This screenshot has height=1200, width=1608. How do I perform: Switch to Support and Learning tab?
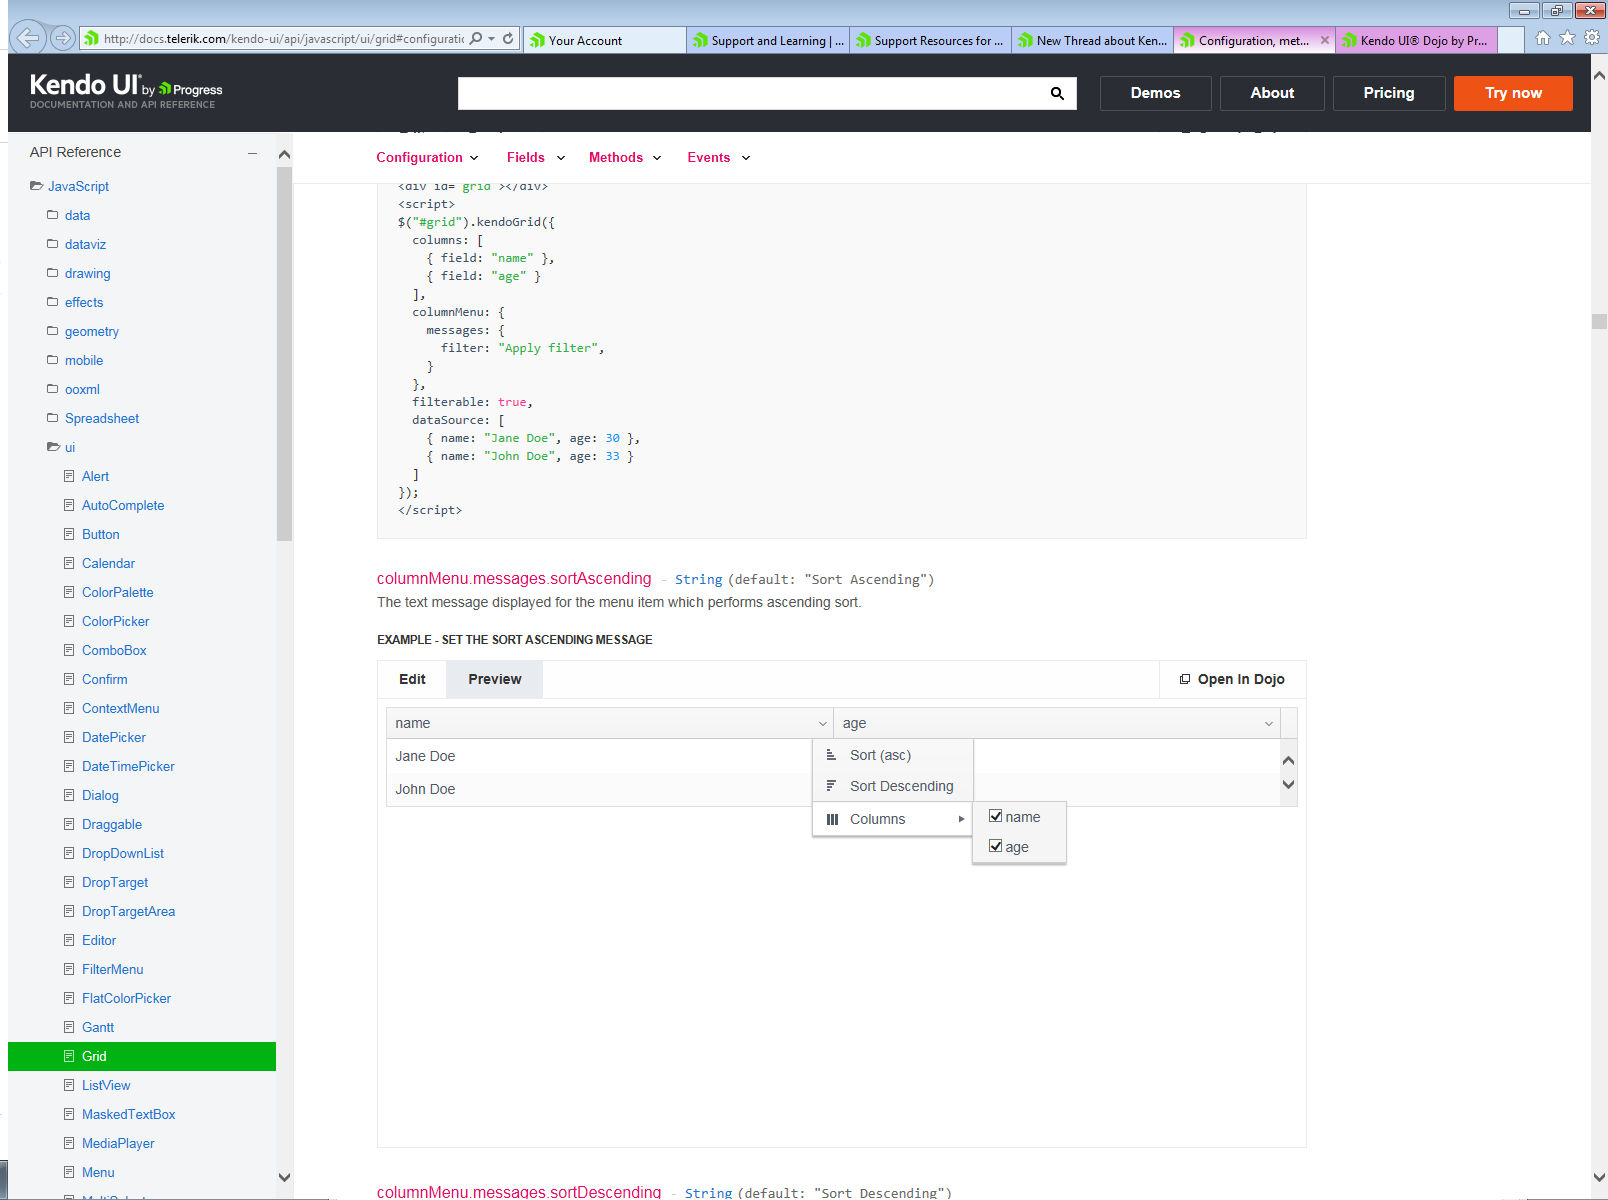pos(767,40)
